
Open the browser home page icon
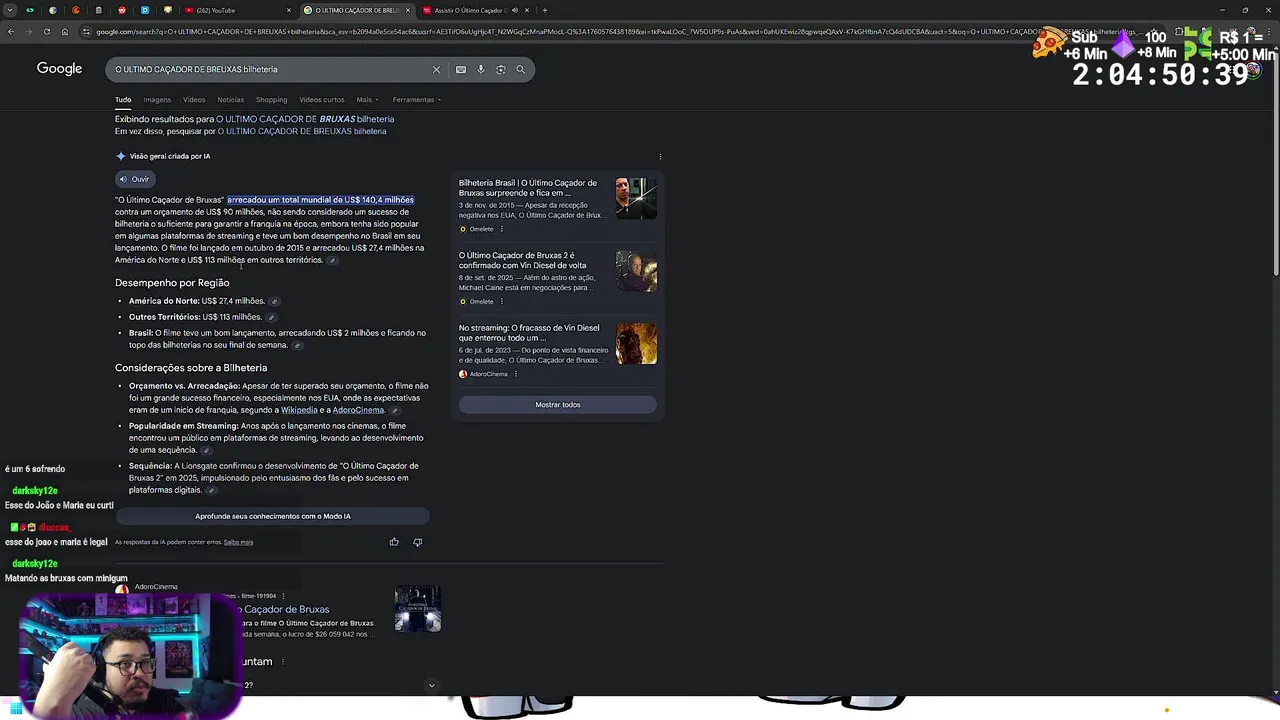point(64,31)
